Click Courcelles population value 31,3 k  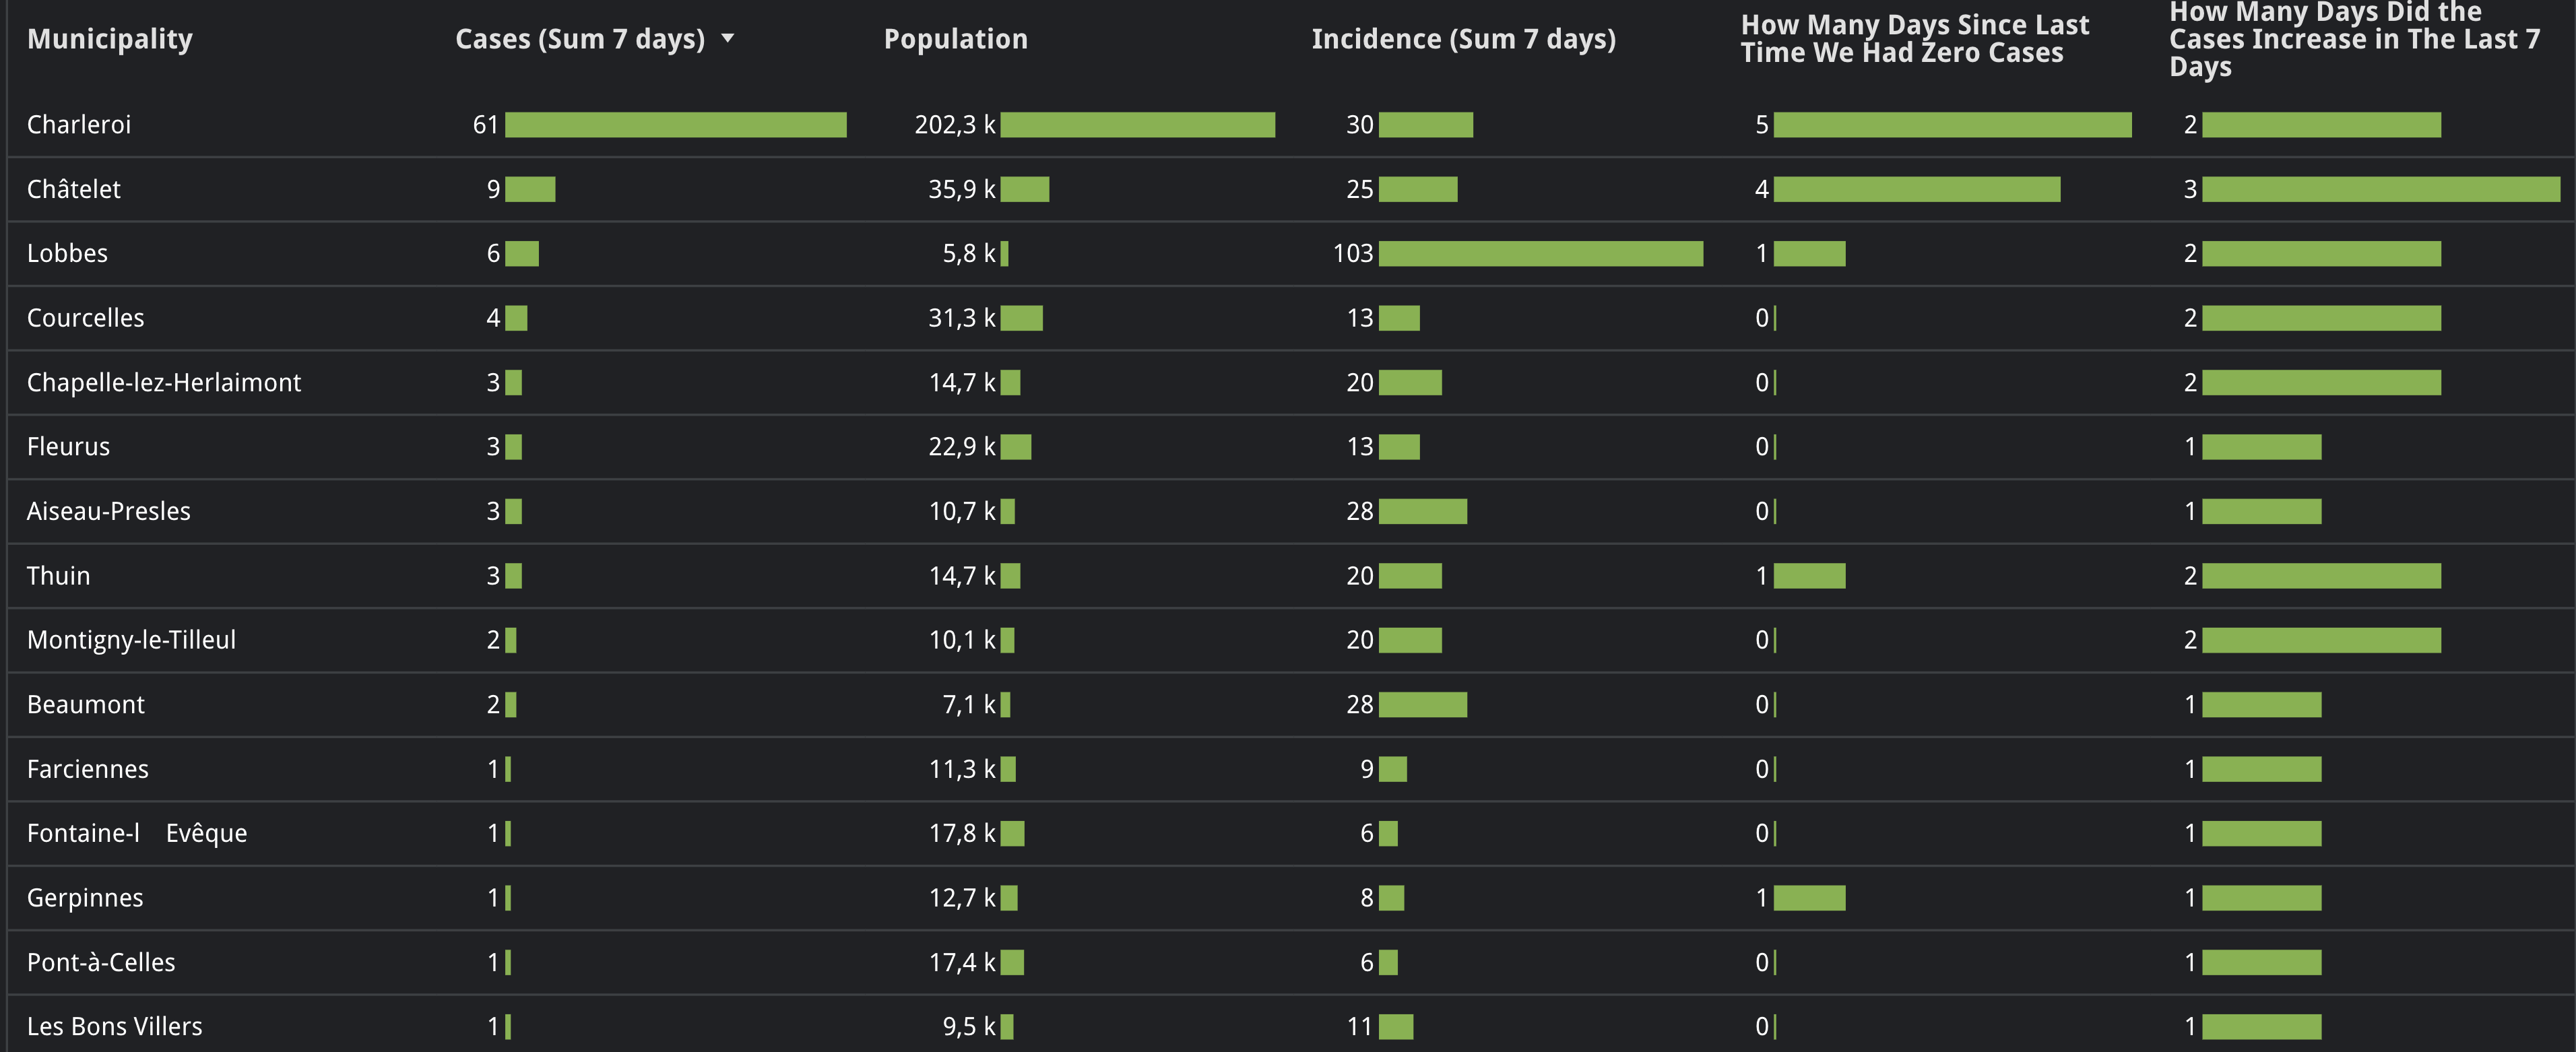962,318
